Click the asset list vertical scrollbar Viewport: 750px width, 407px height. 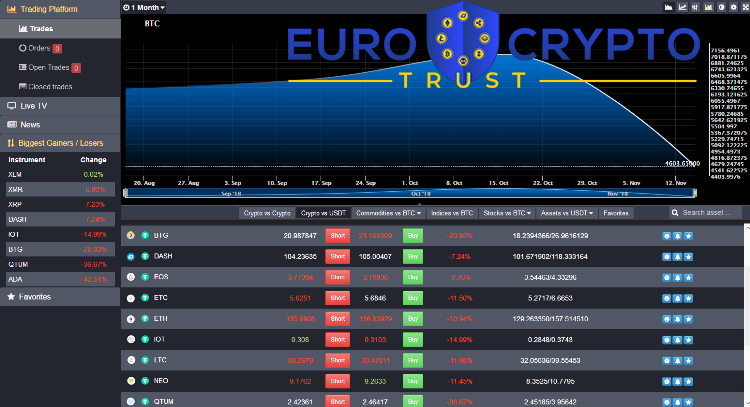pyautogui.click(x=747, y=315)
